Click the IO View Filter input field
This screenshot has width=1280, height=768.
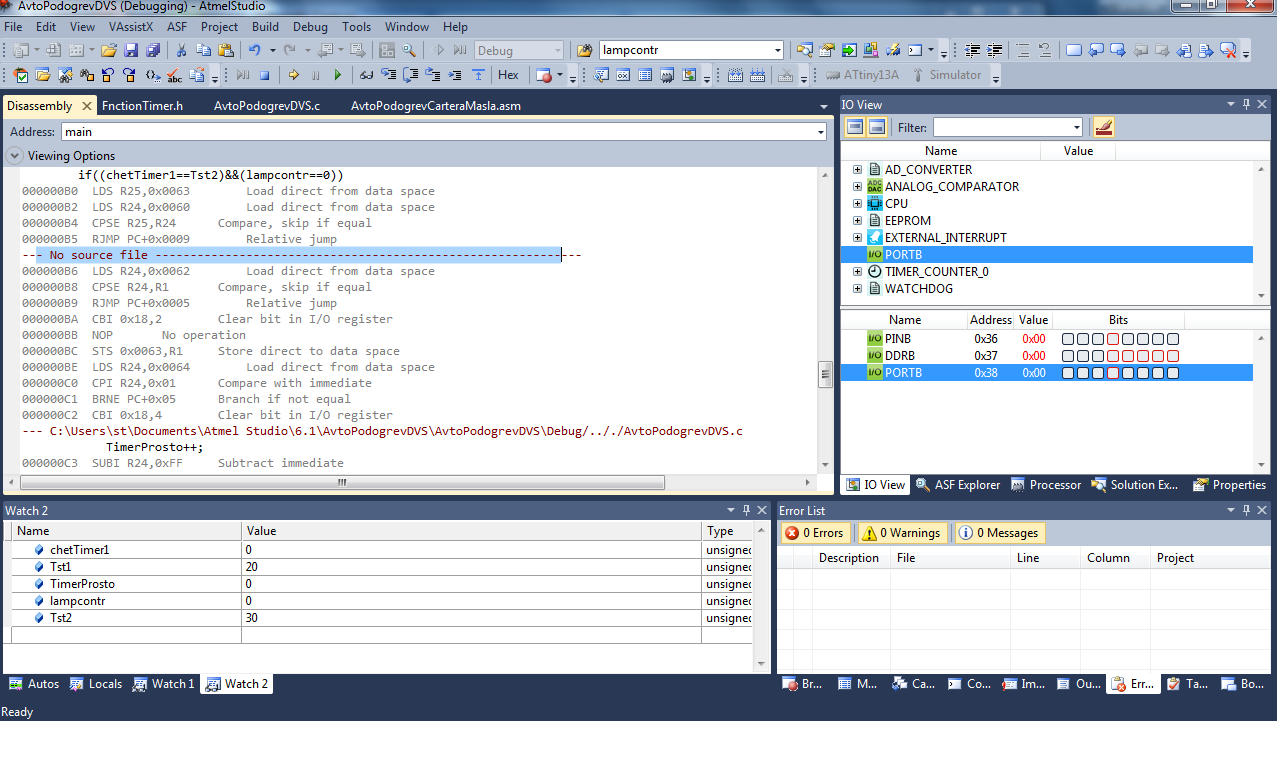(1001, 127)
